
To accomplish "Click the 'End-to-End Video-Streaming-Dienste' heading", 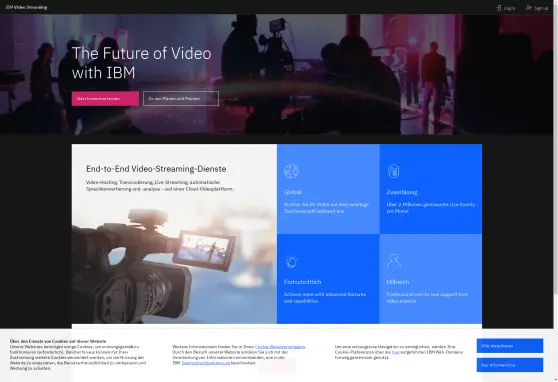I will (156, 169).
